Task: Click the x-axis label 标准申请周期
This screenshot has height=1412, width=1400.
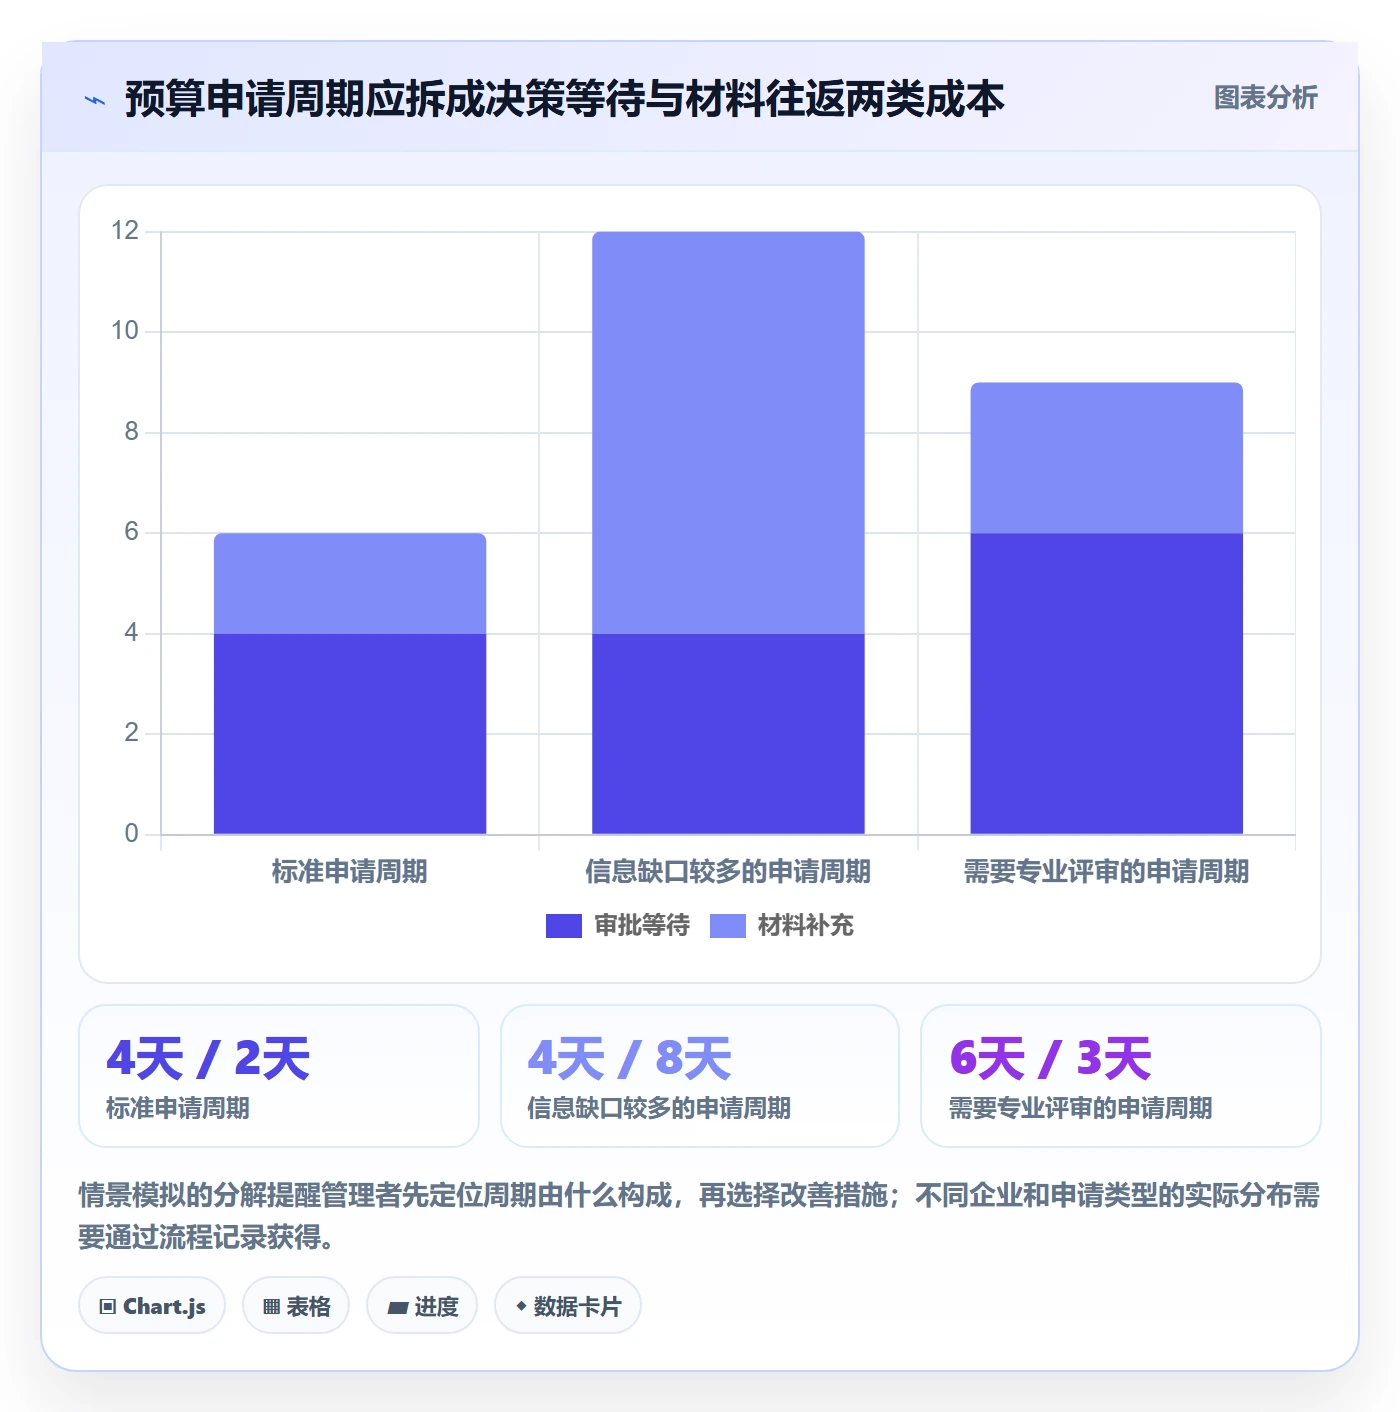Action: point(350,872)
